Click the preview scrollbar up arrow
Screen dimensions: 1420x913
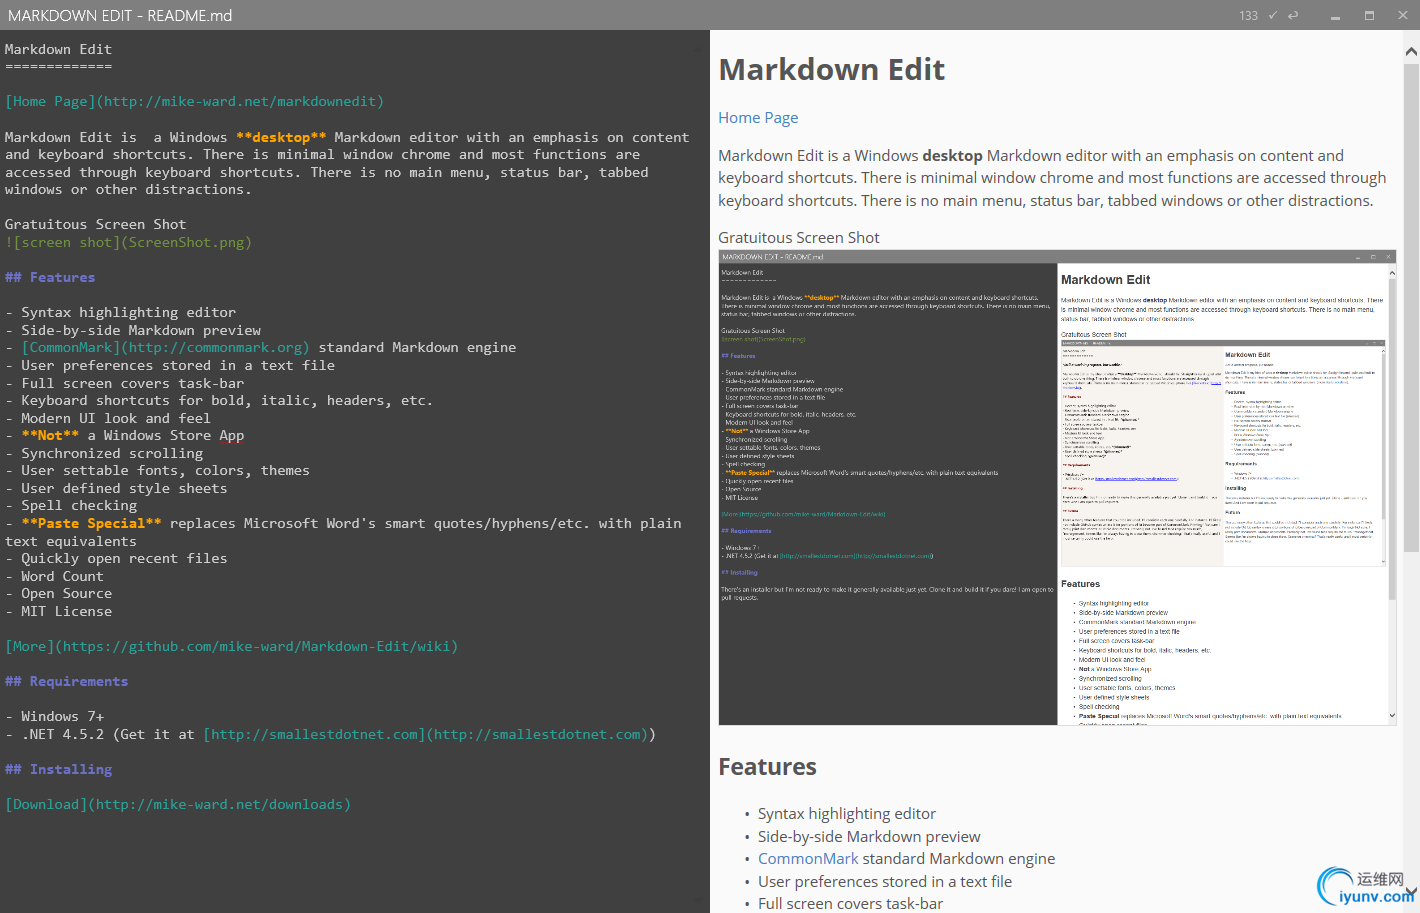click(x=1411, y=51)
